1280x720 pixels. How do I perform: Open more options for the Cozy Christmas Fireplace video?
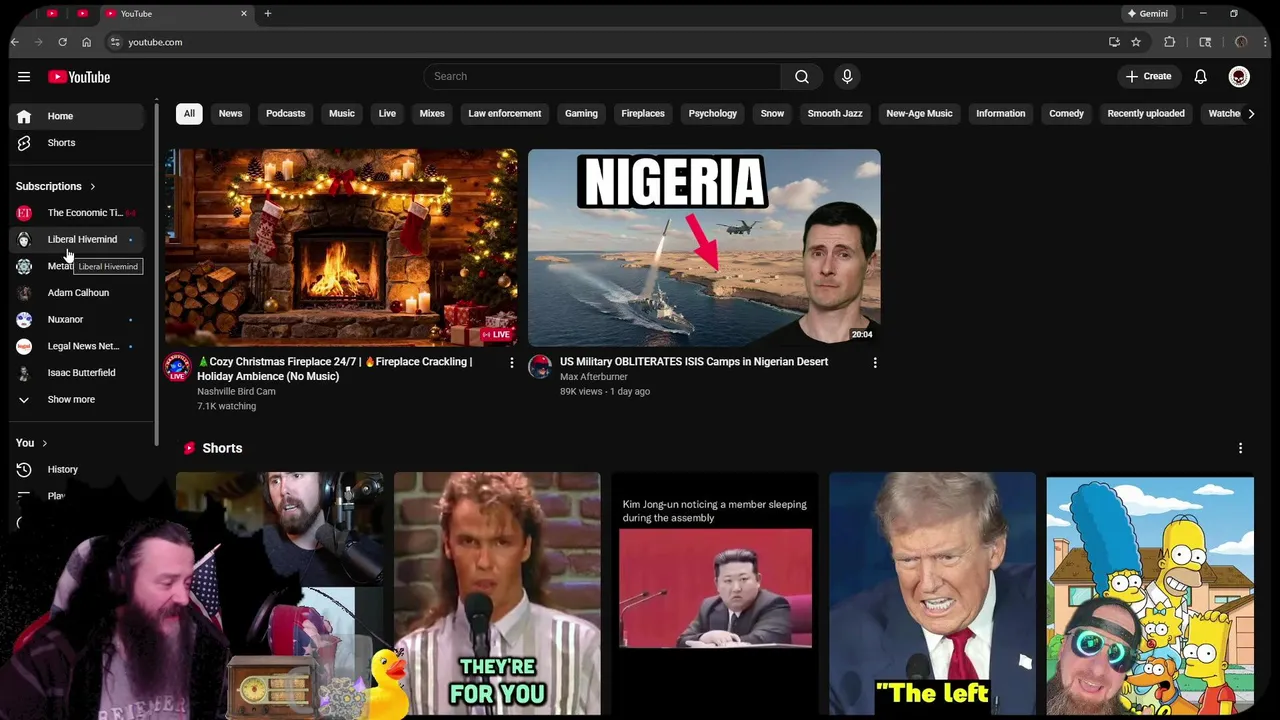(x=512, y=363)
